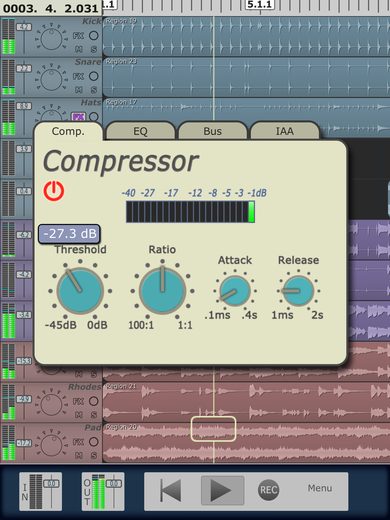390x520 pixels.
Task: Click the -27.3 dB value field
Action: click(69, 234)
